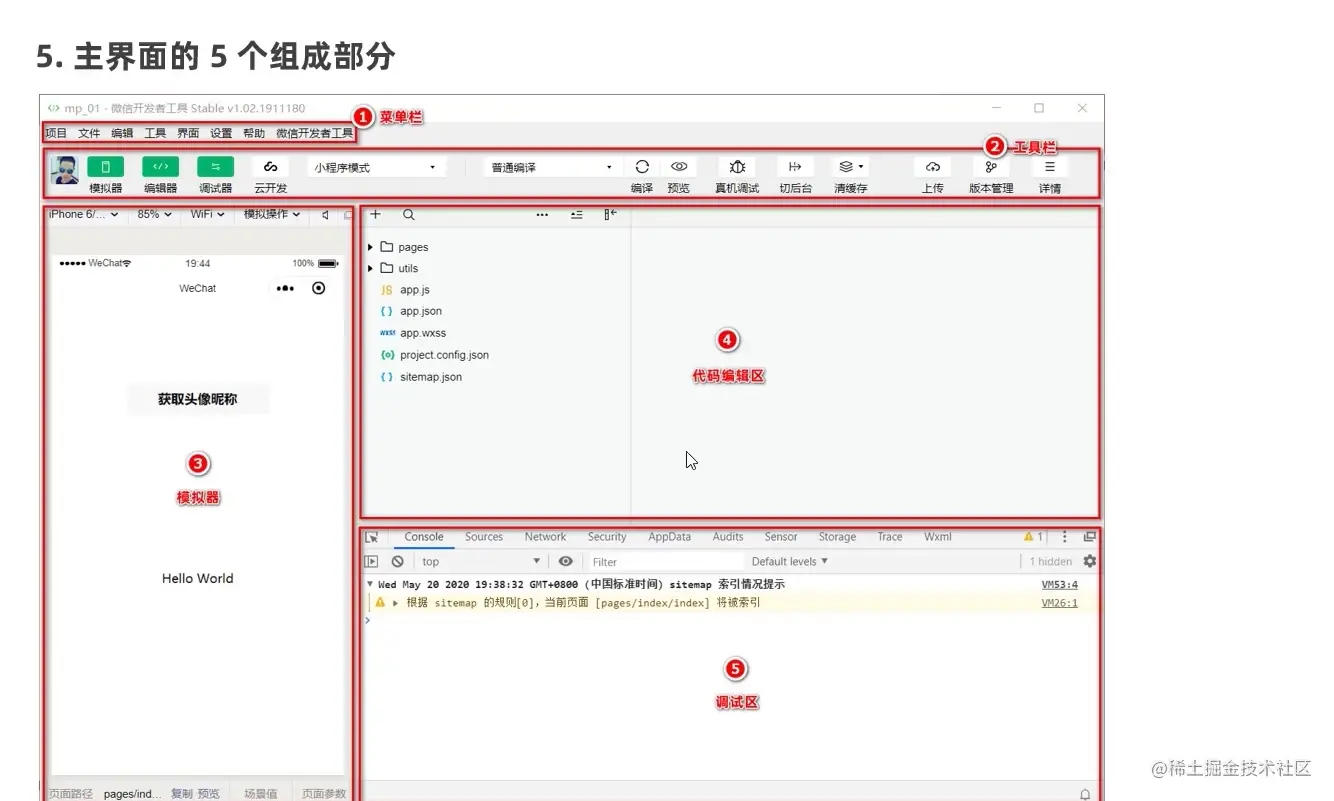Click the 上传 upload cloud icon
The width and height of the screenshot is (1334, 801).
[933, 167]
